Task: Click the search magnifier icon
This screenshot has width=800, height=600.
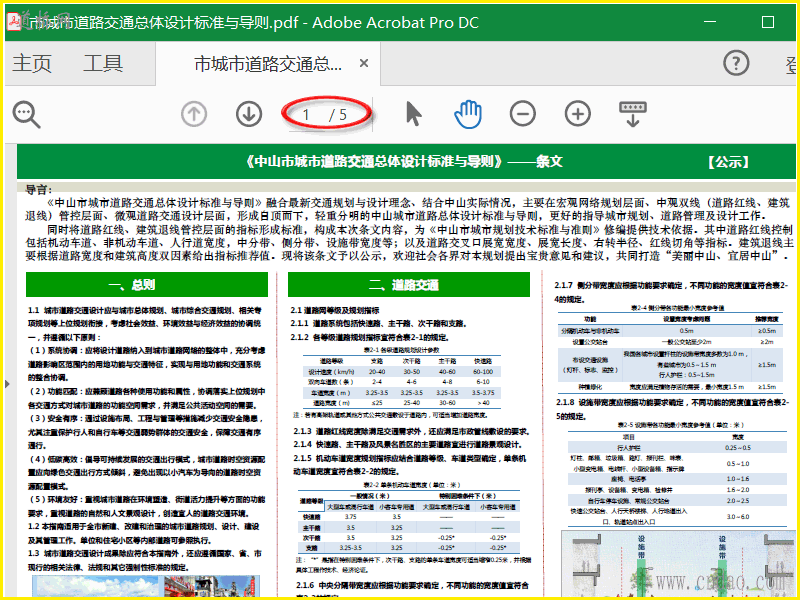Action: tap(27, 115)
